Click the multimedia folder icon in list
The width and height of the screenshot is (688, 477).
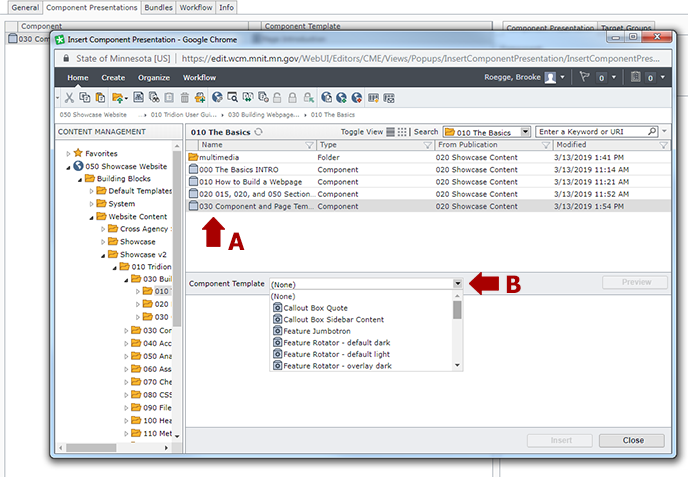(x=194, y=158)
